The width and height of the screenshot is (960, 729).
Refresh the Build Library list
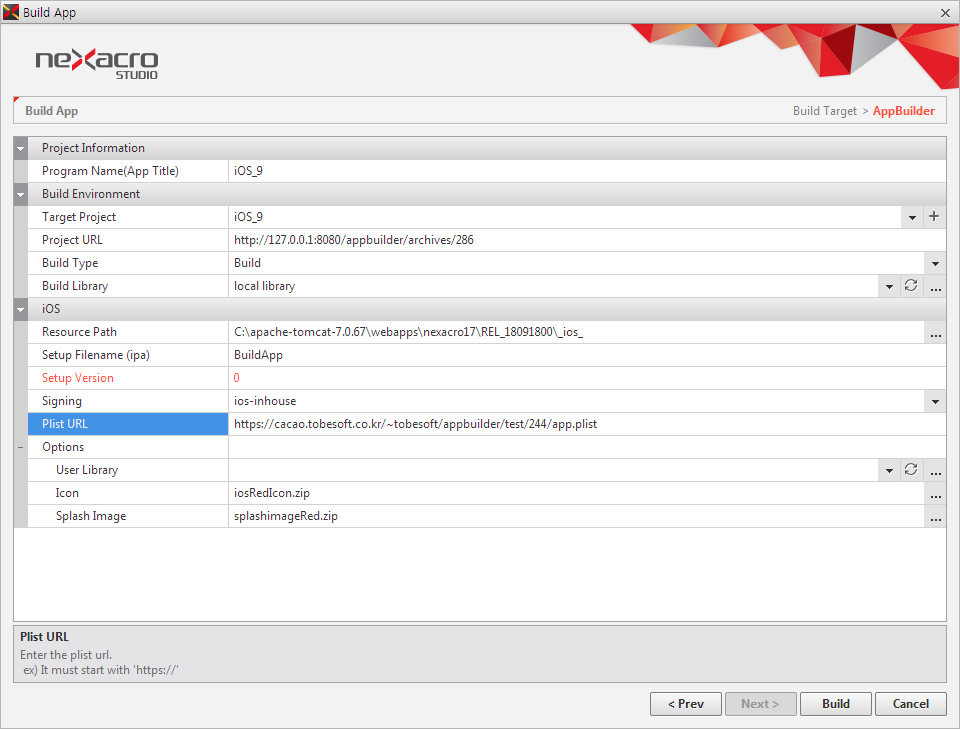pyautogui.click(x=911, y=286)
